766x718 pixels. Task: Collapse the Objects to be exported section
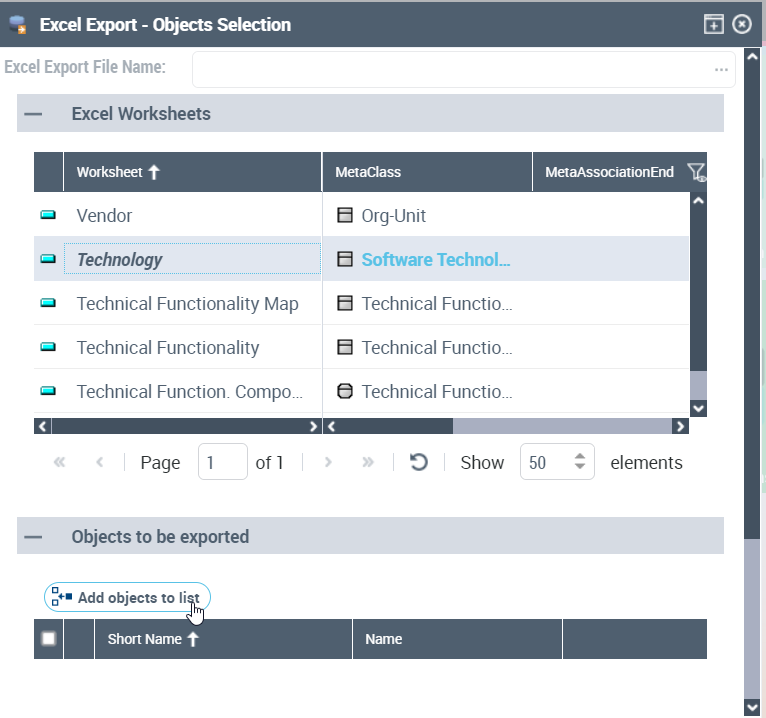click(34, 537)
